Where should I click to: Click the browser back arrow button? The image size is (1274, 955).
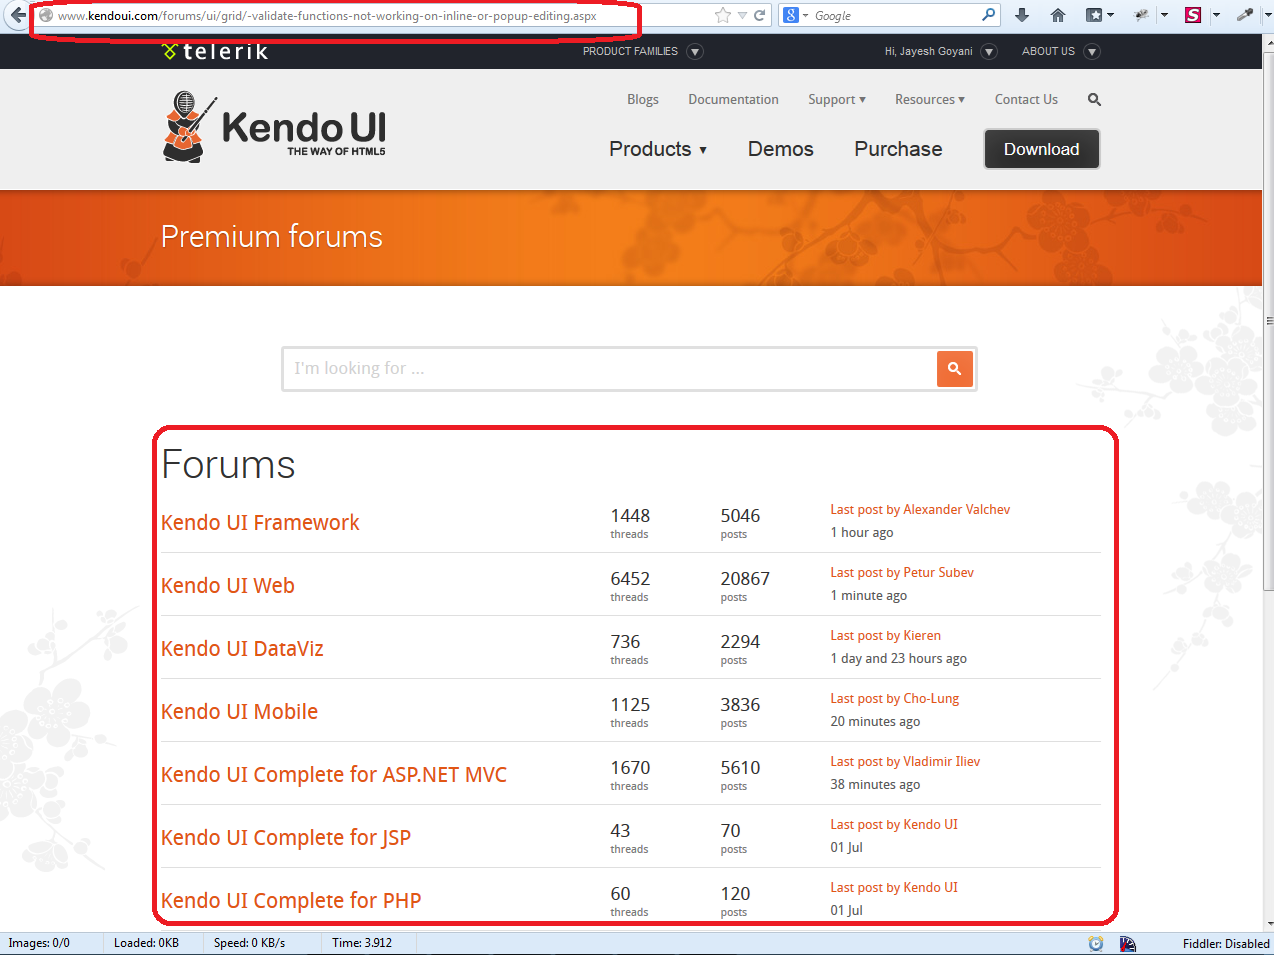tap(16, 15)
